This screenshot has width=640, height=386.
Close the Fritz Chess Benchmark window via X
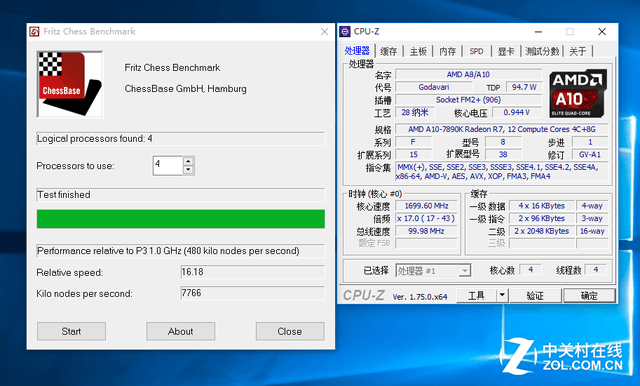click(x=324, y=31)
